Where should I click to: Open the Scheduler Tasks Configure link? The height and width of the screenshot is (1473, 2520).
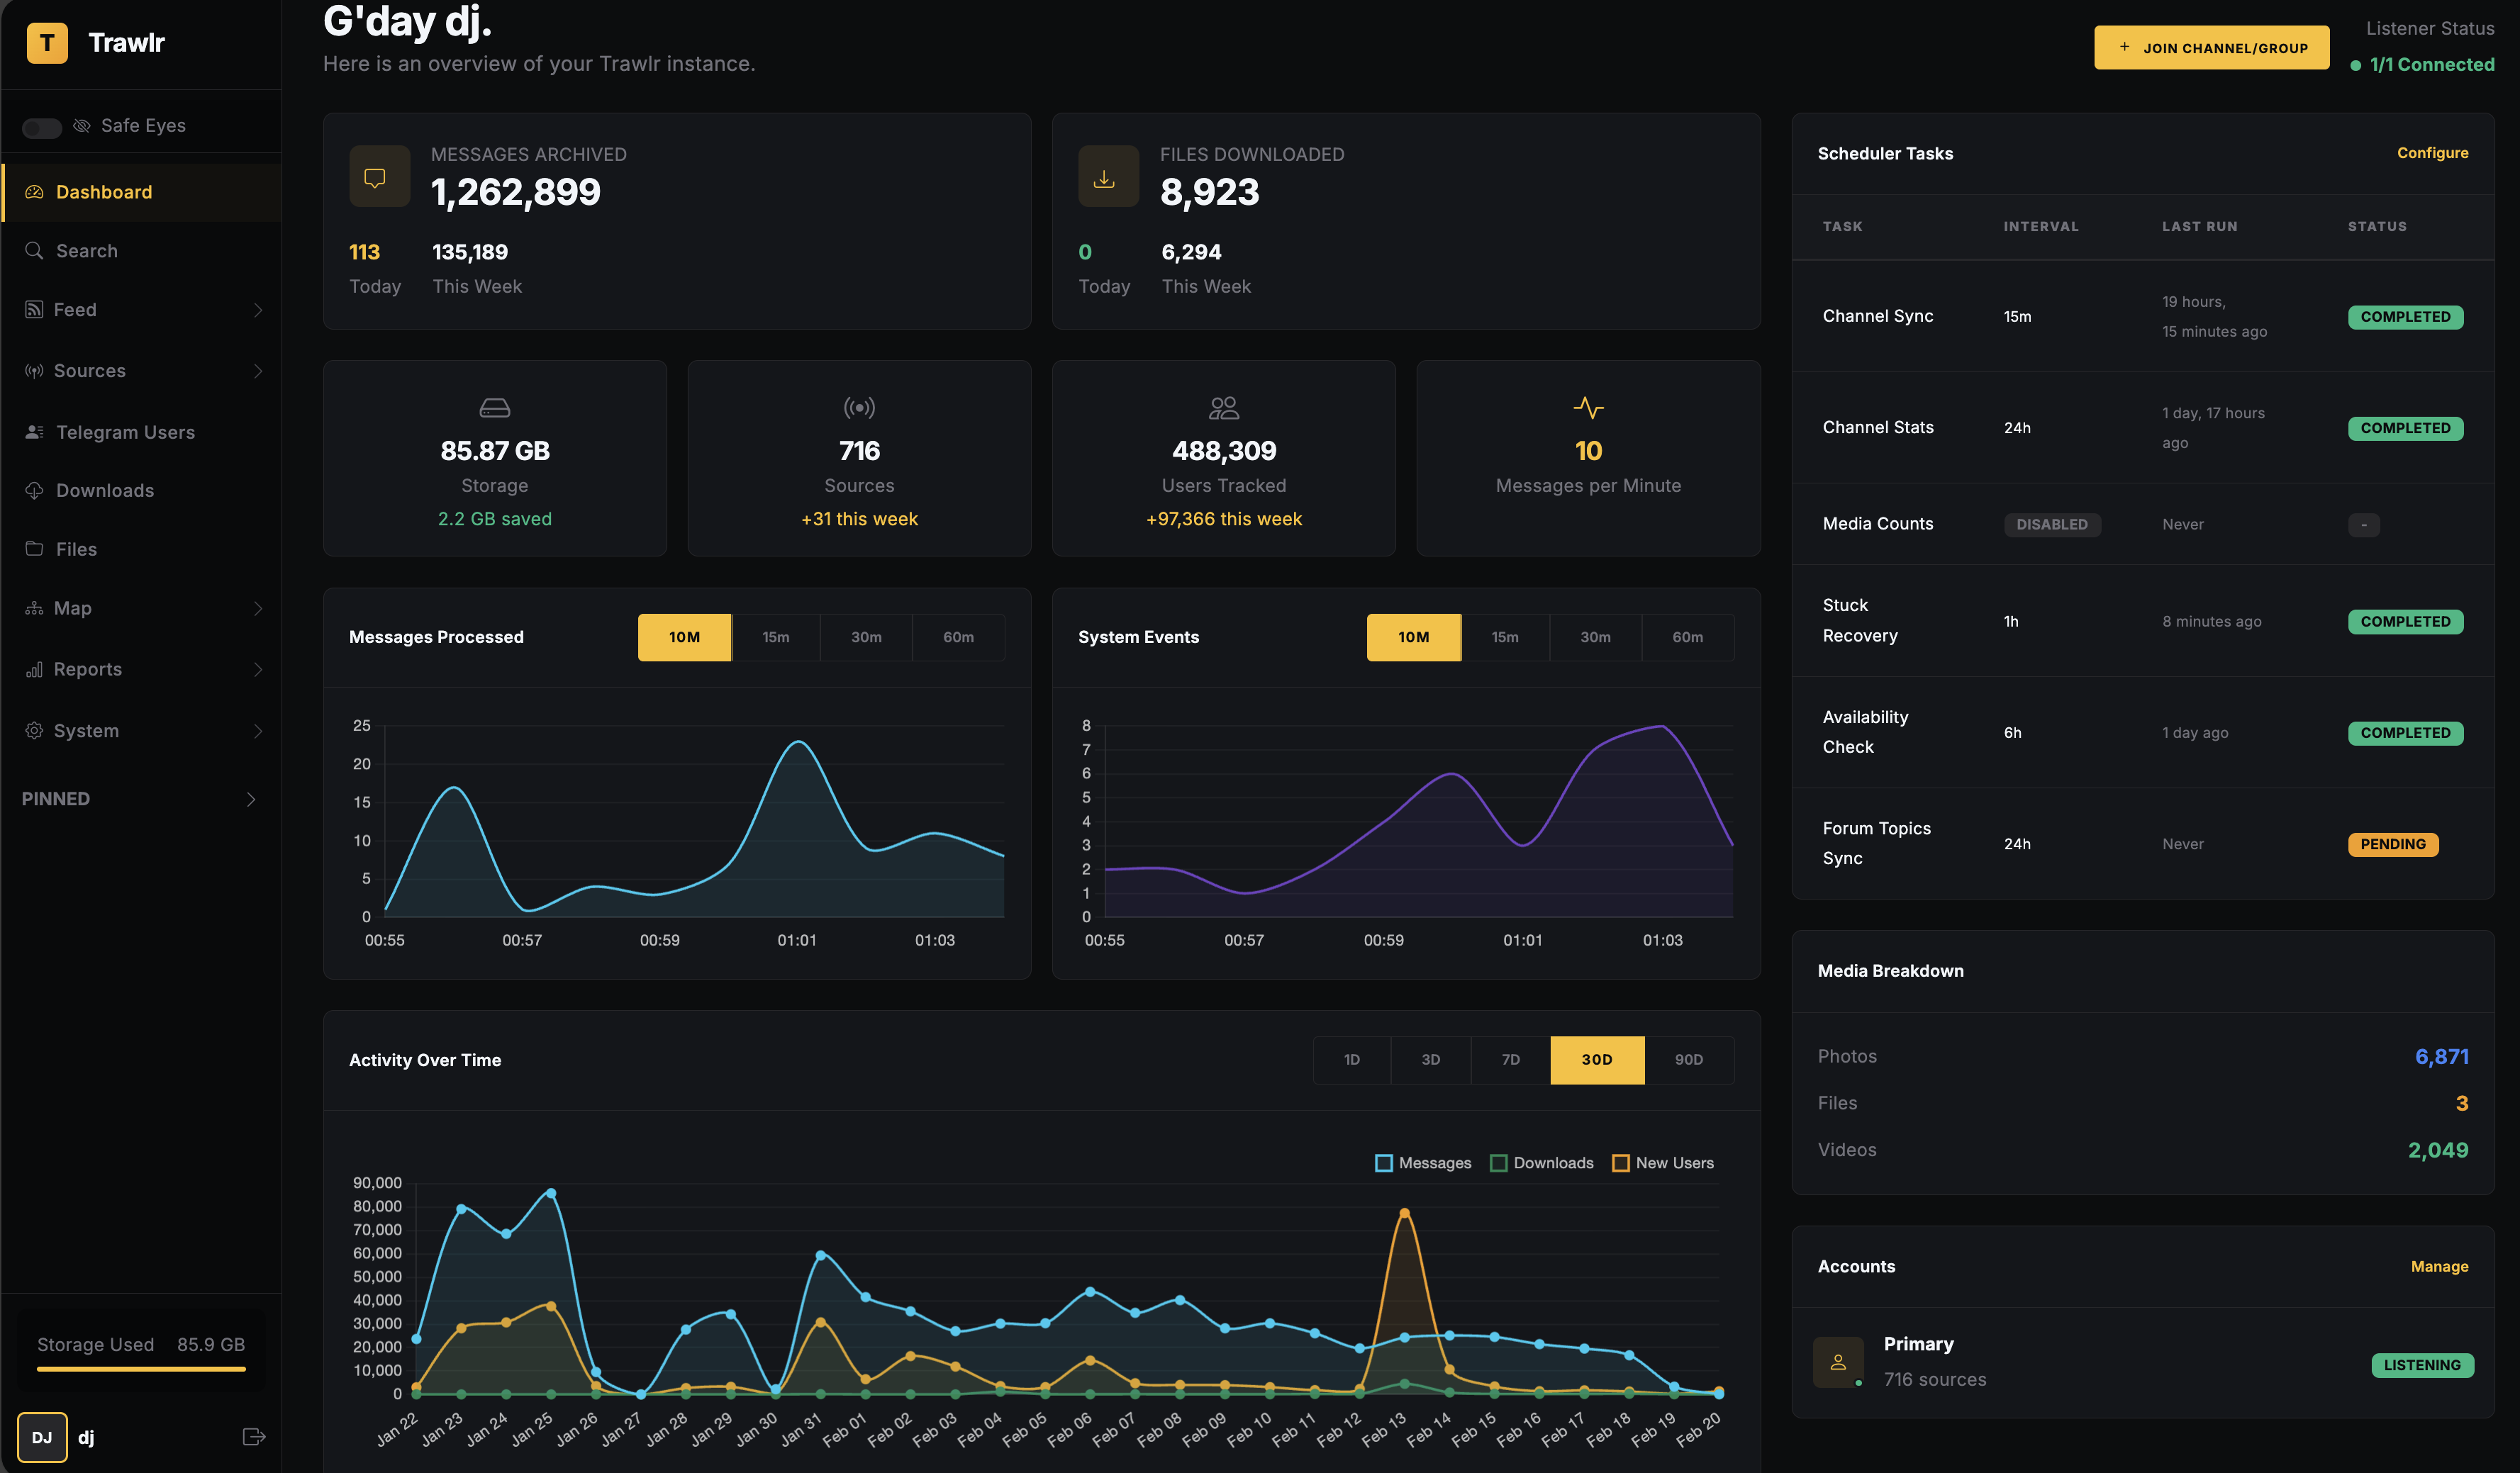[2433, 153]
